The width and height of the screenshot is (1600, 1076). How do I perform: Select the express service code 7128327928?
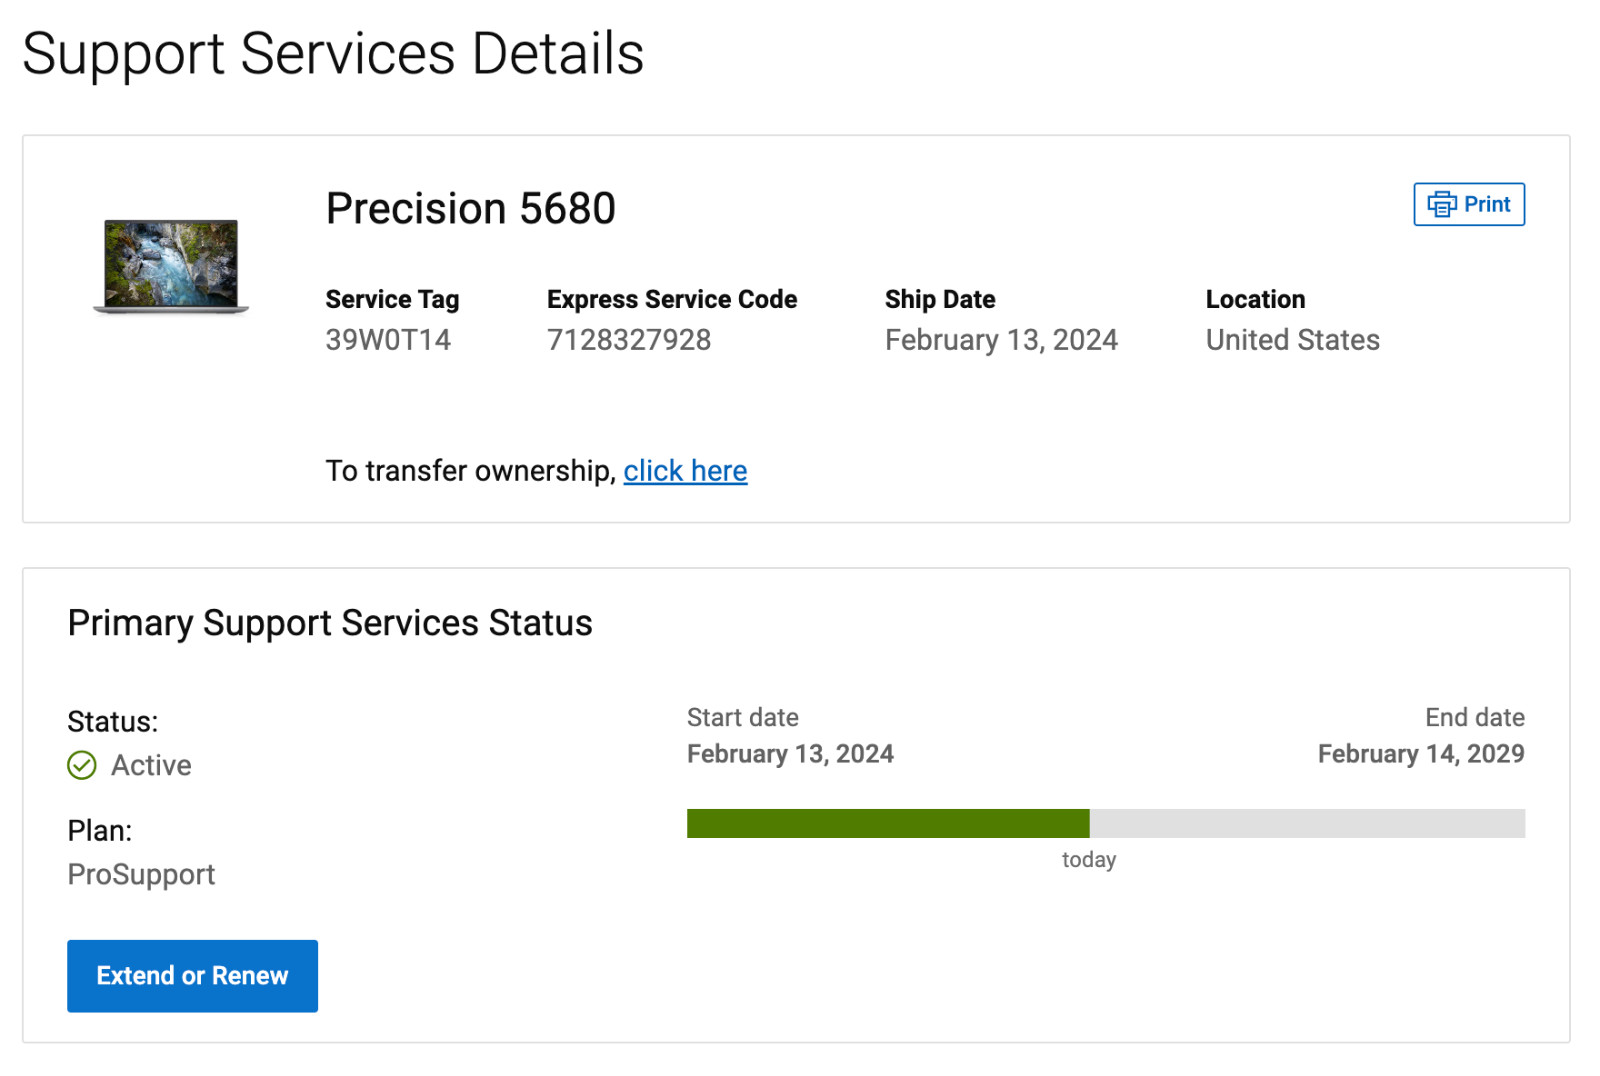pos(629,340)
